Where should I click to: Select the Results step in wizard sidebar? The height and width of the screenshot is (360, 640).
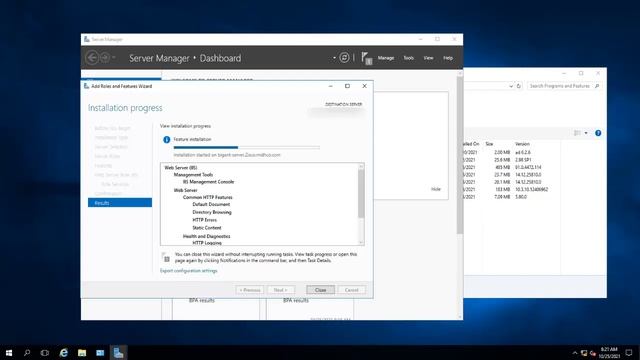(120, 203)
